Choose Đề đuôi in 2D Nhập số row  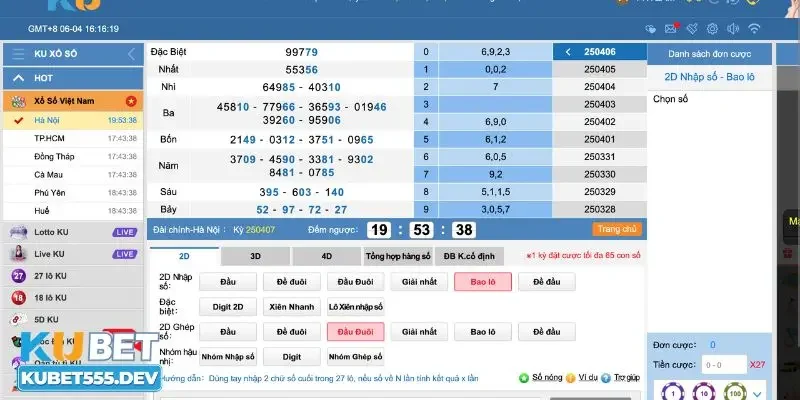(292, 282)
